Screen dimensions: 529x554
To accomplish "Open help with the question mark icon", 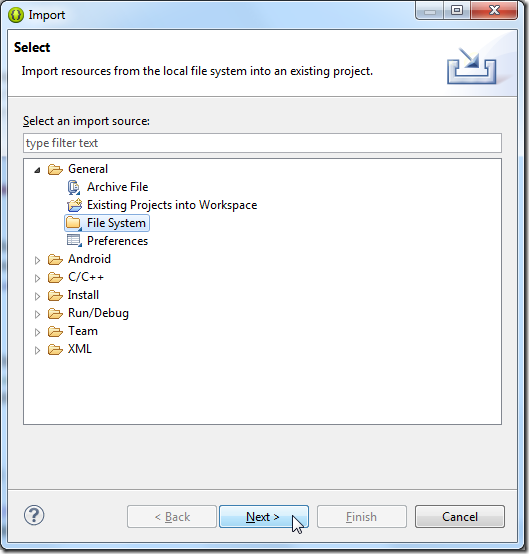I will pyautogui.click(x=34, y=515).
